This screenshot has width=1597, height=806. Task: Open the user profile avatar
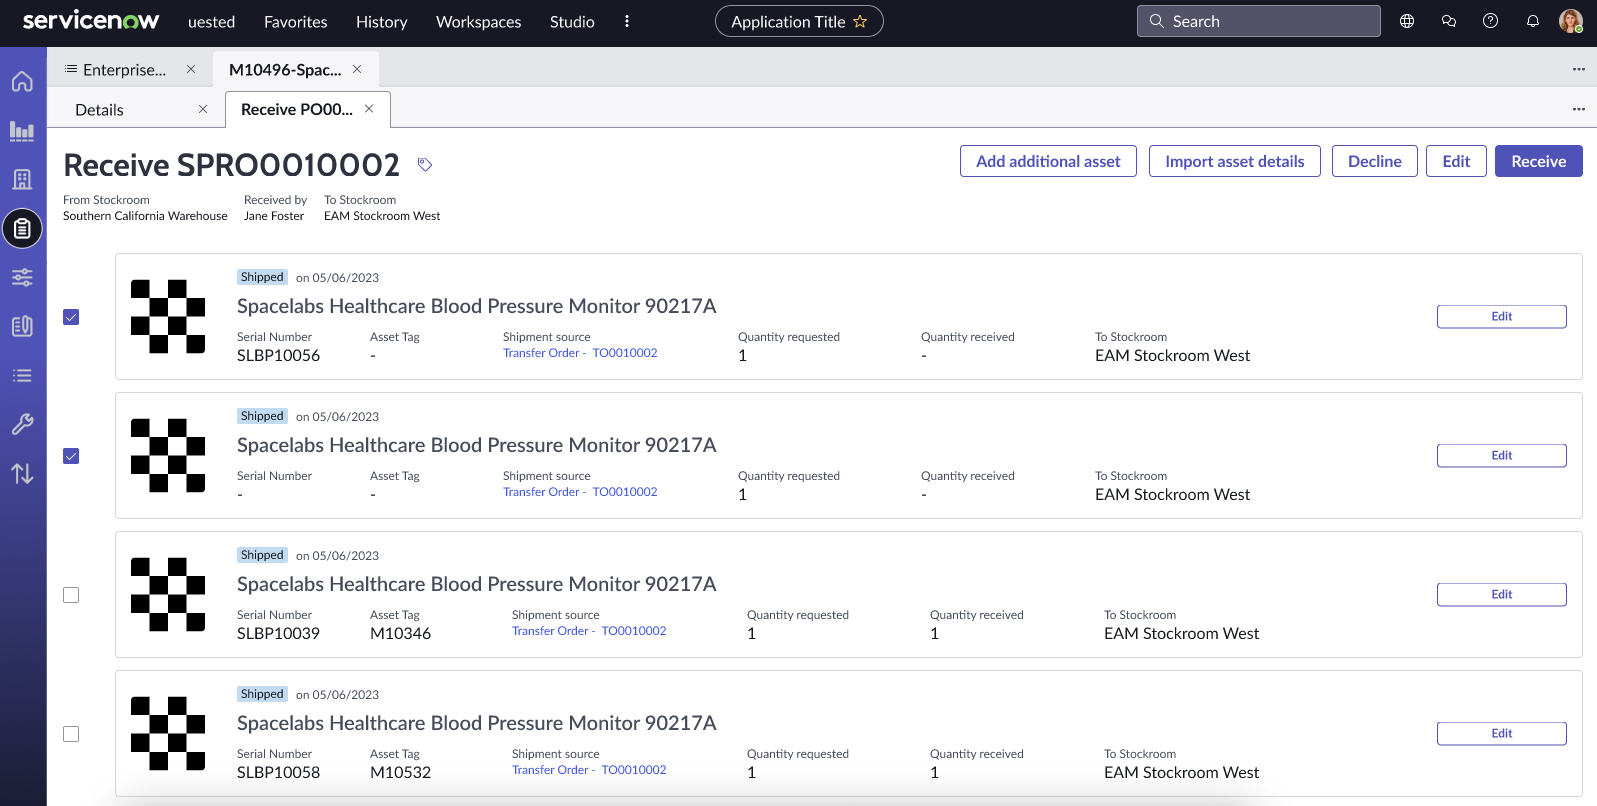pyautogui.click(x=1571, y=21)
